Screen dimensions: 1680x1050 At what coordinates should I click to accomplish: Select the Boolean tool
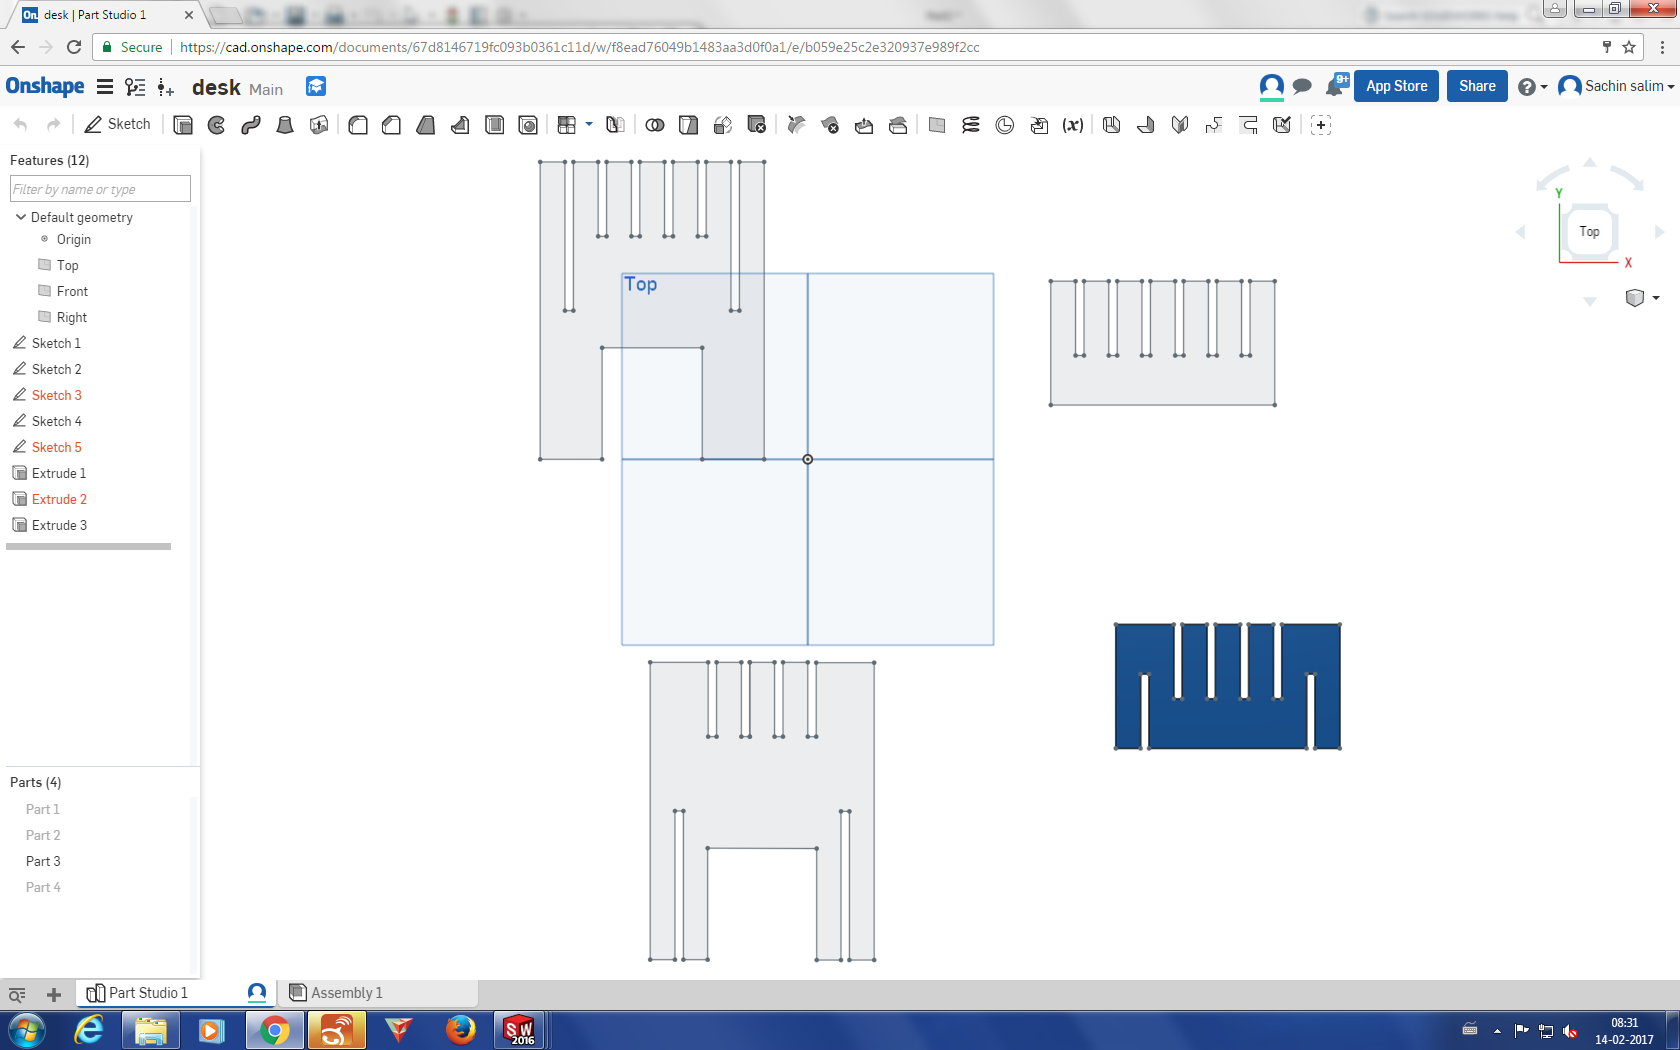click(x=655, y=125)
